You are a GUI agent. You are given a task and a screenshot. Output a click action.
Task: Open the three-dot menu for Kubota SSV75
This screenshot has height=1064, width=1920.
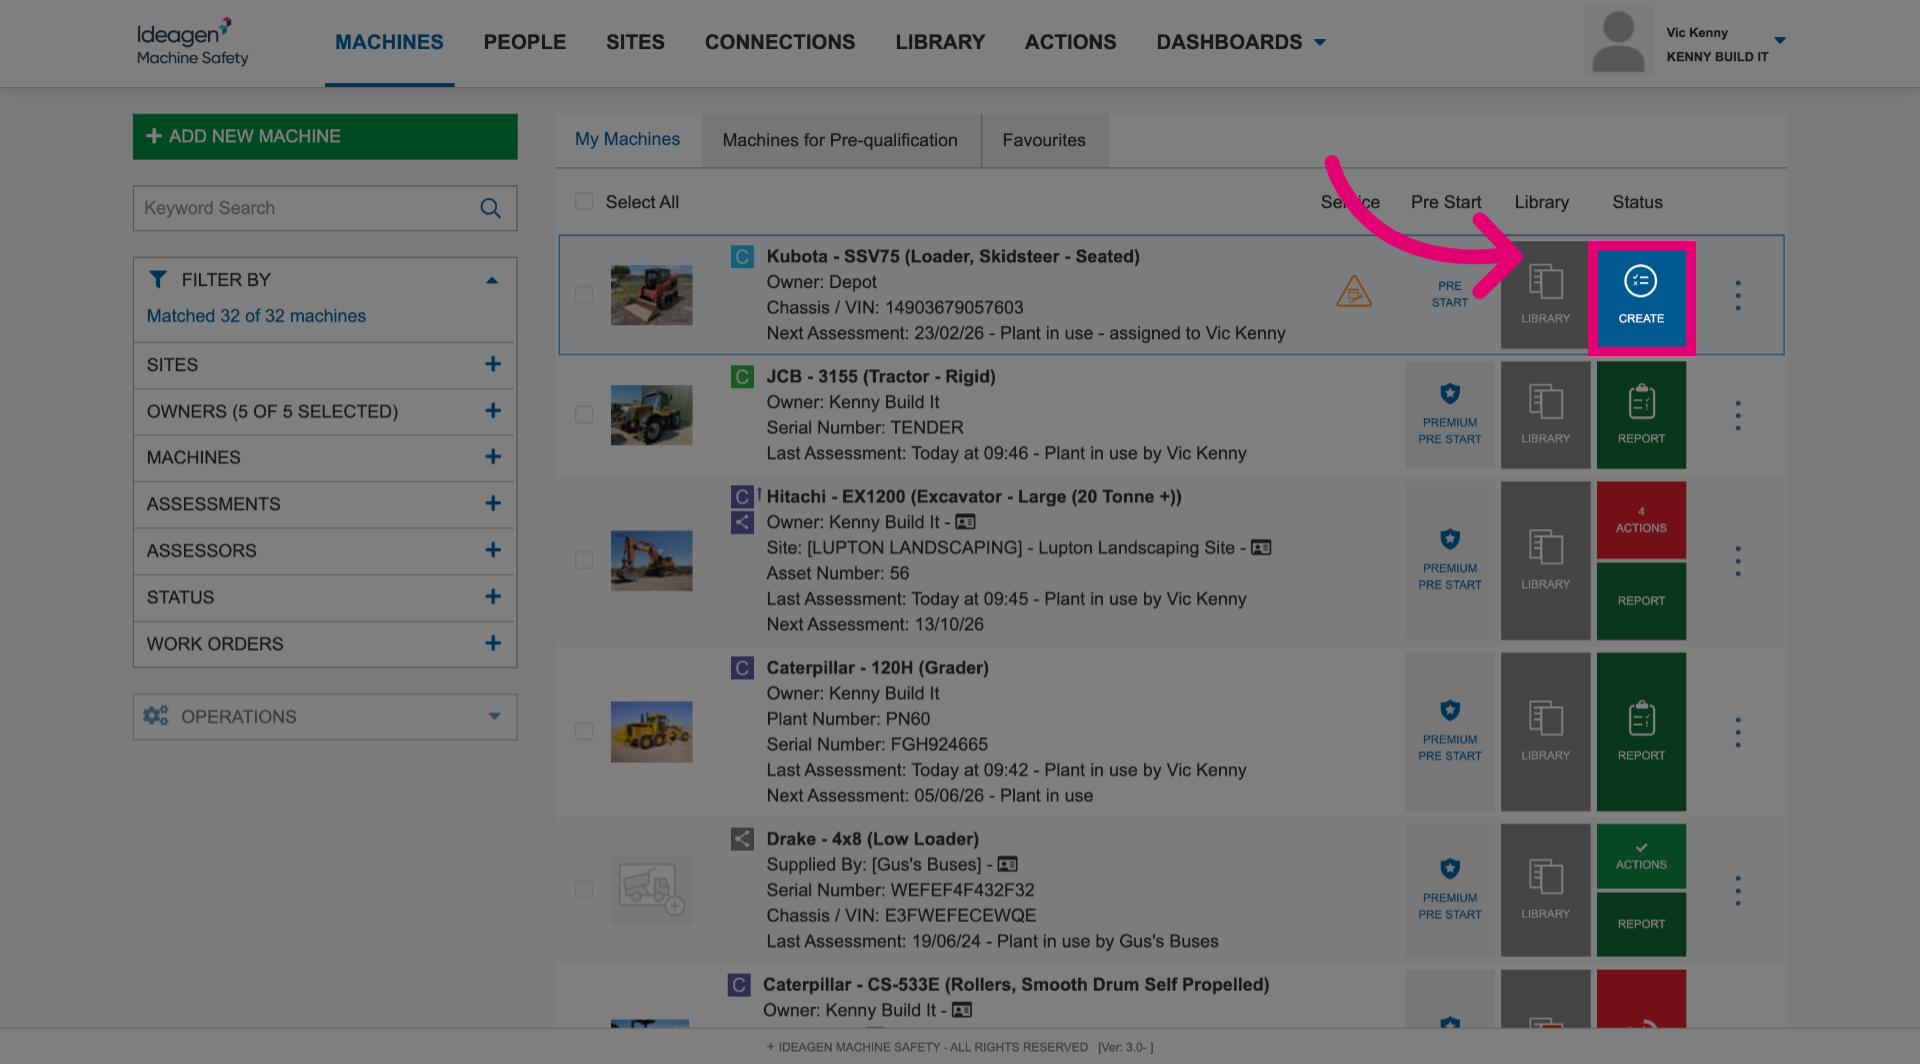[1738, 295]
